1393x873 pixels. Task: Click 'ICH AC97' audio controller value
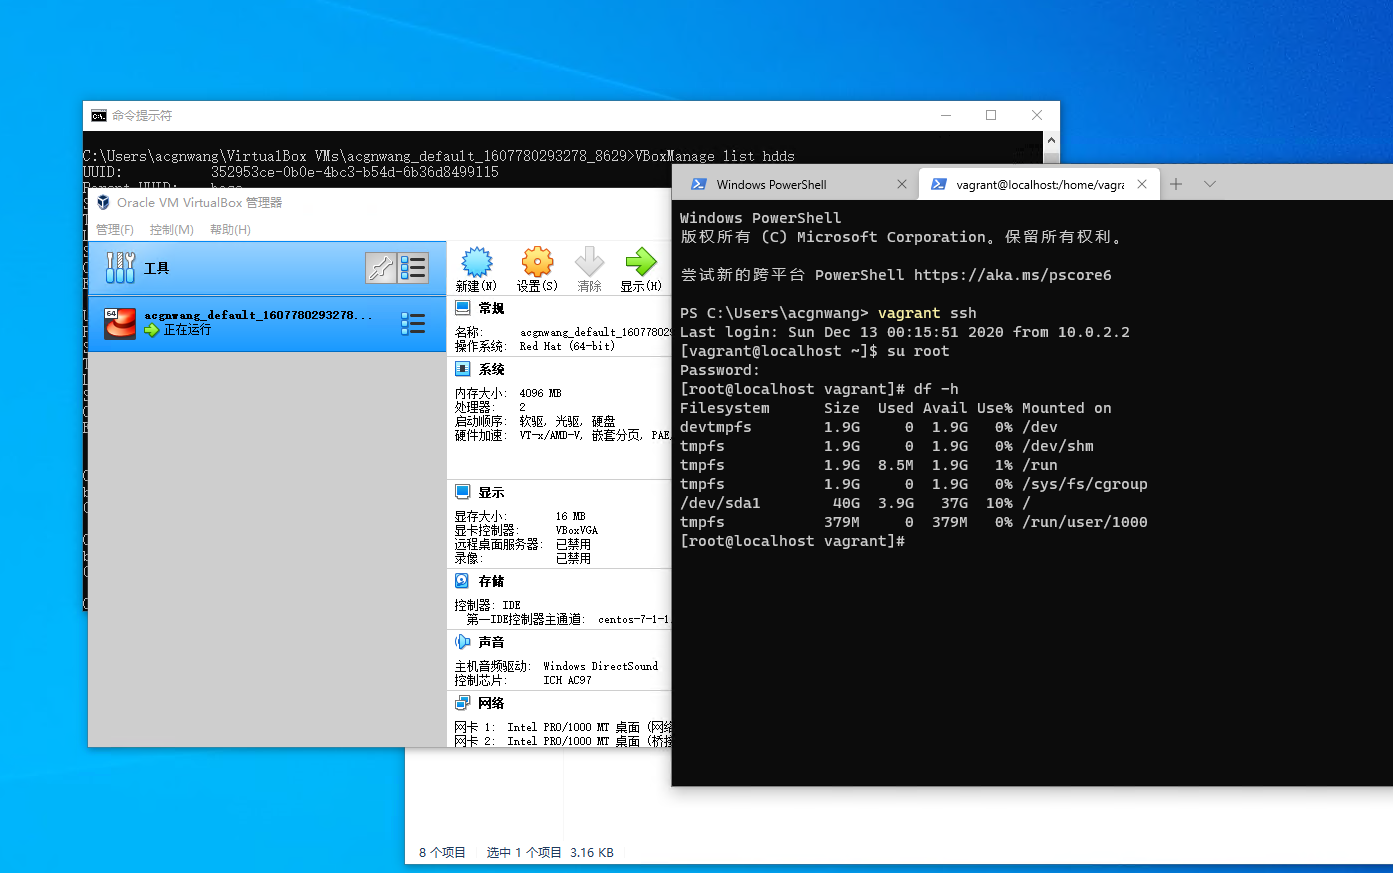coord(567,680)
